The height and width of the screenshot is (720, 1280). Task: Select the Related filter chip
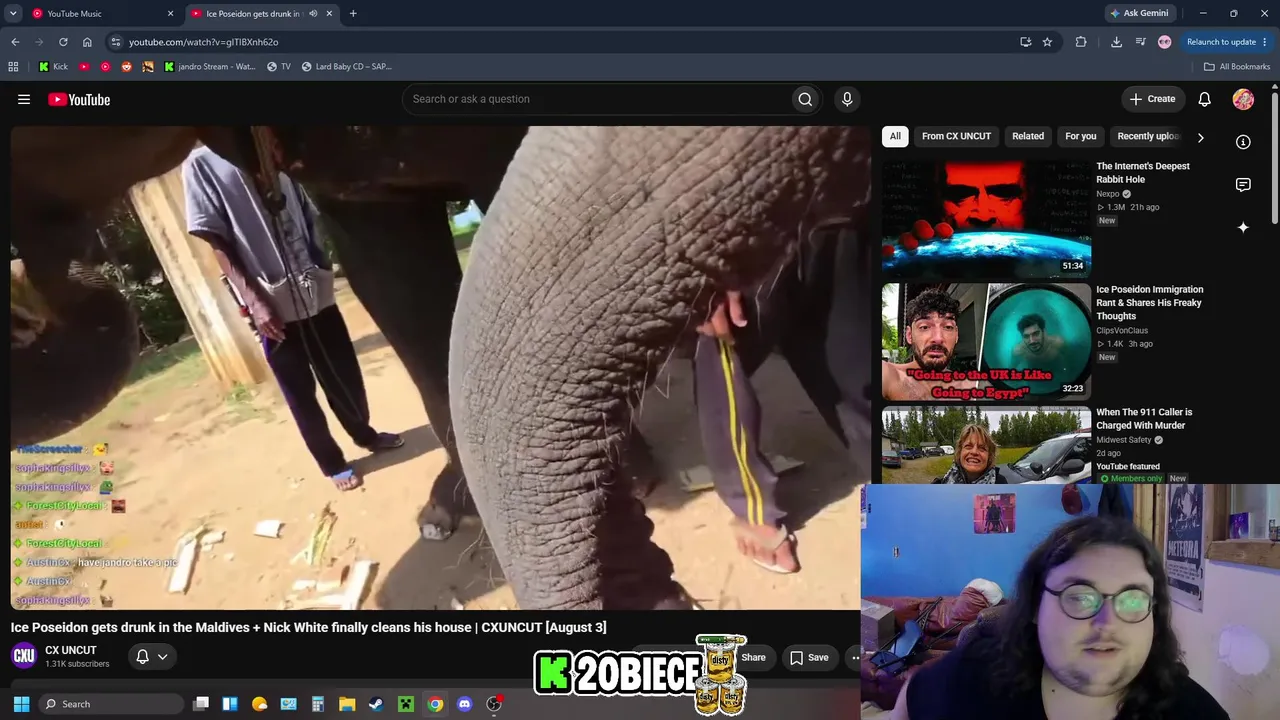pos(1028,137)
